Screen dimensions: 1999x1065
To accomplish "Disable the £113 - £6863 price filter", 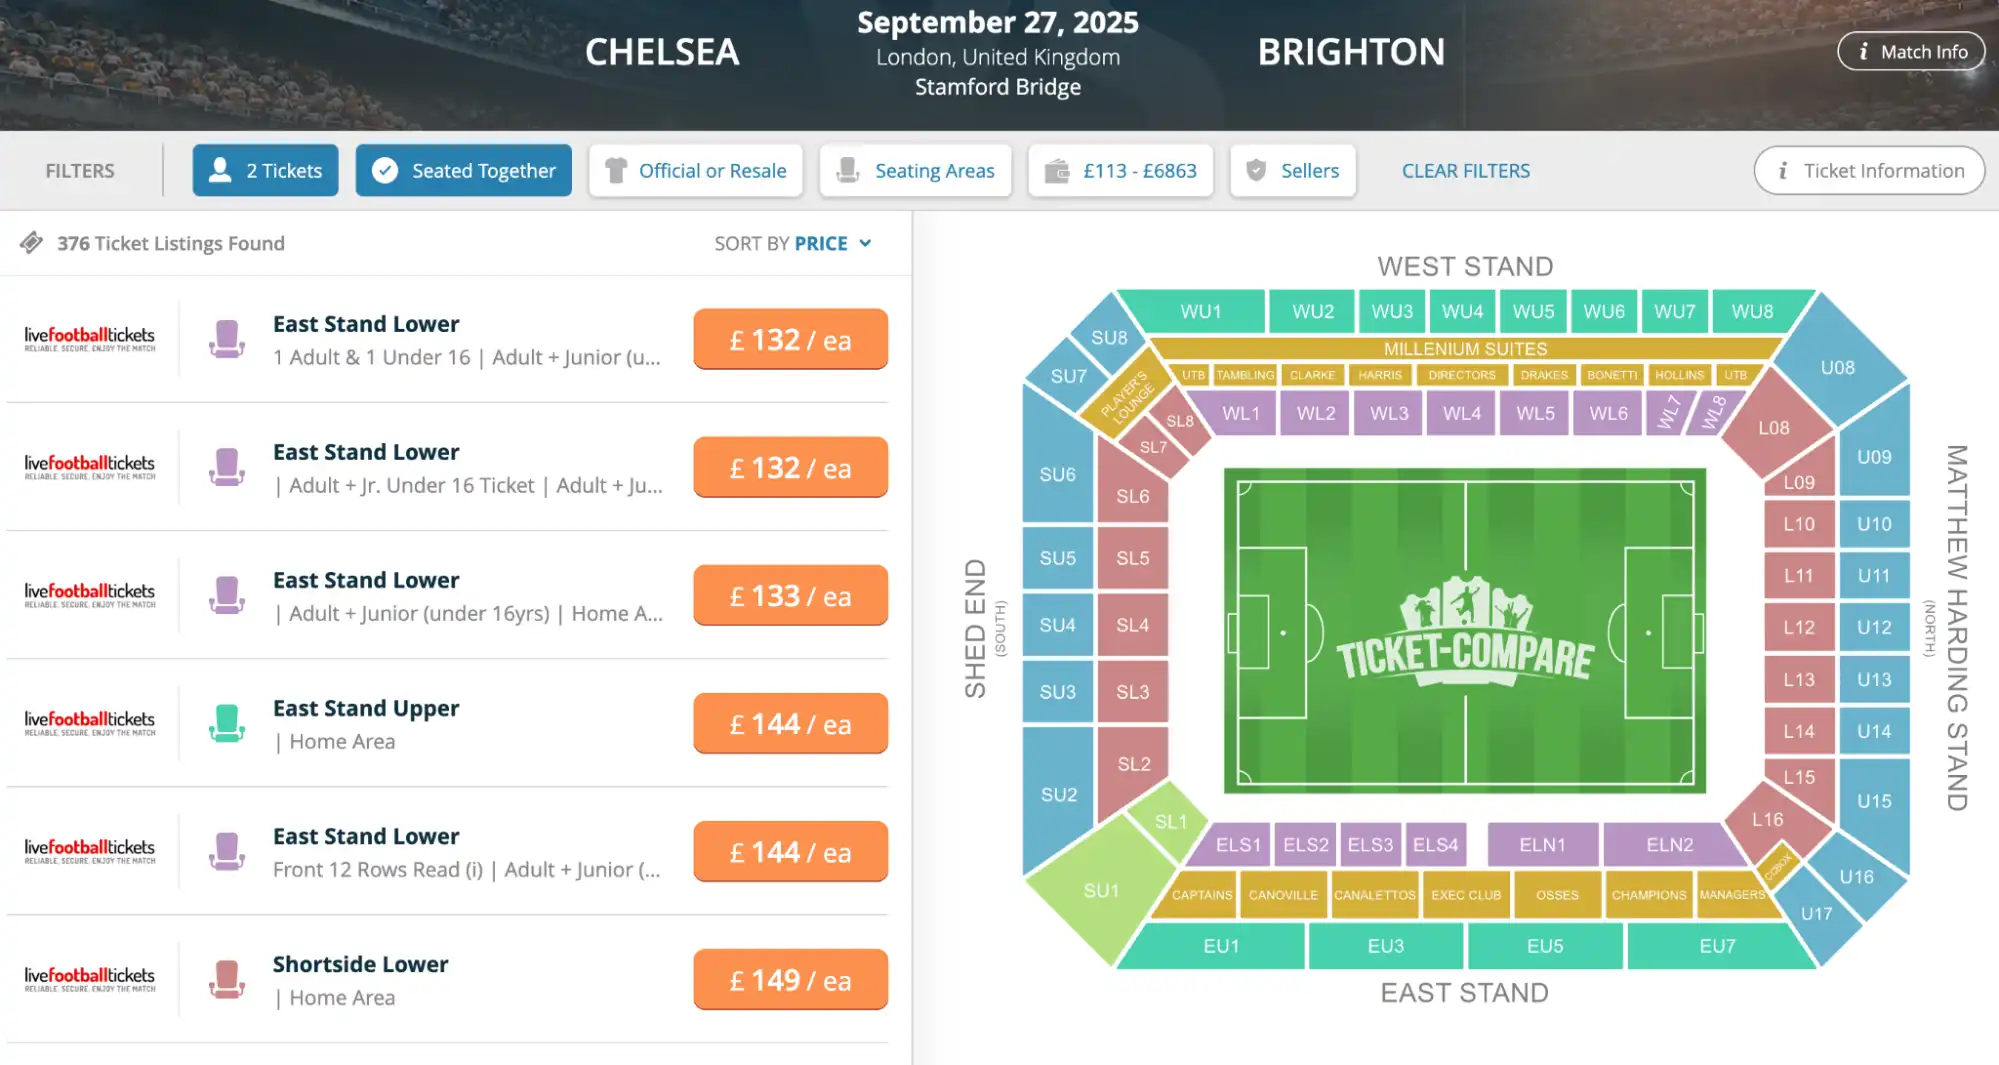I will click(1120, 170).
